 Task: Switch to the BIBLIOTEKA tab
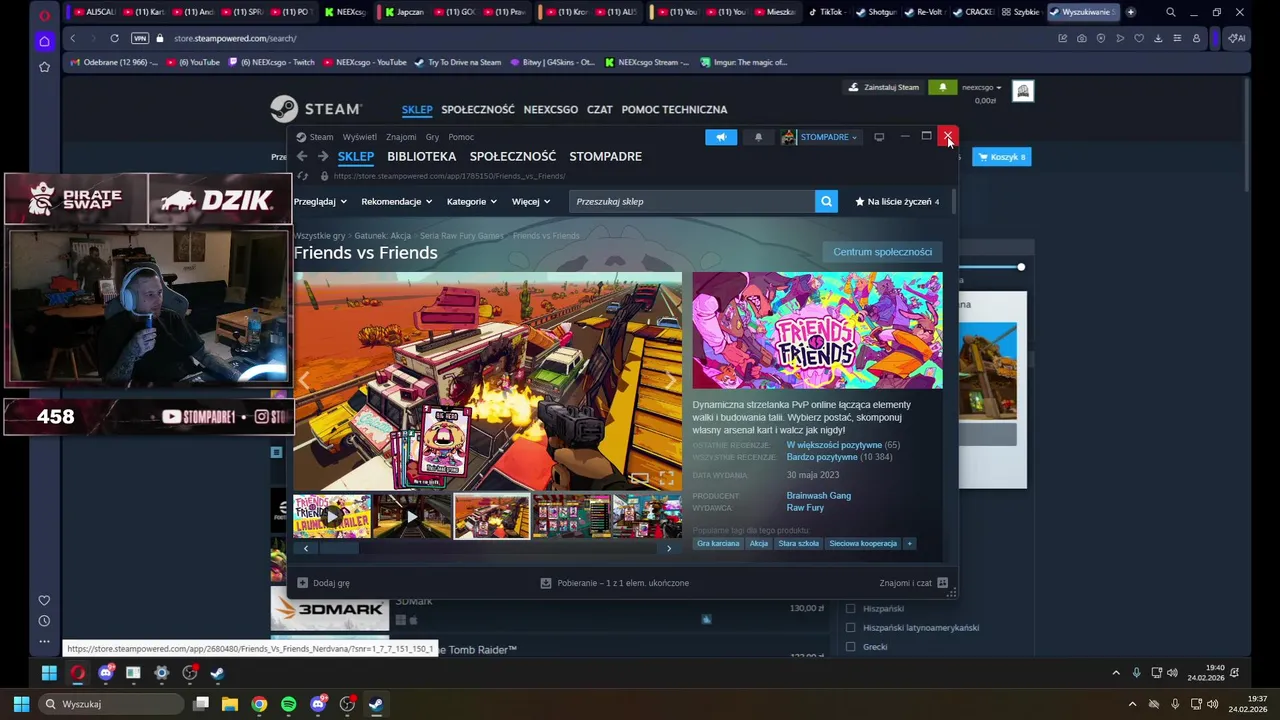pyautogui.click(x=421, y=156)
